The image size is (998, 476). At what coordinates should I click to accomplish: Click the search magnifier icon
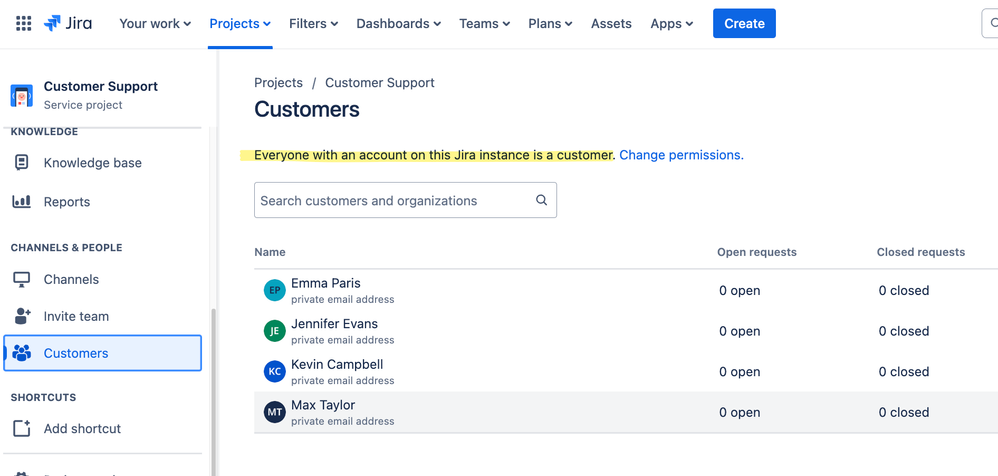tap(541, 200)
